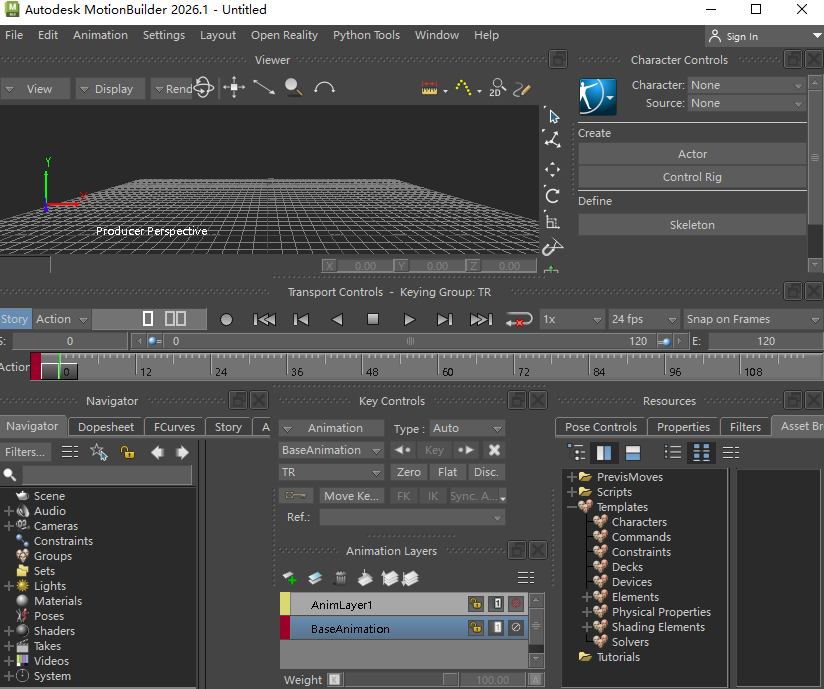Open Snap on Frames dropdown
The height and width of the screenshot is (689, 824).
click(753, 319)
